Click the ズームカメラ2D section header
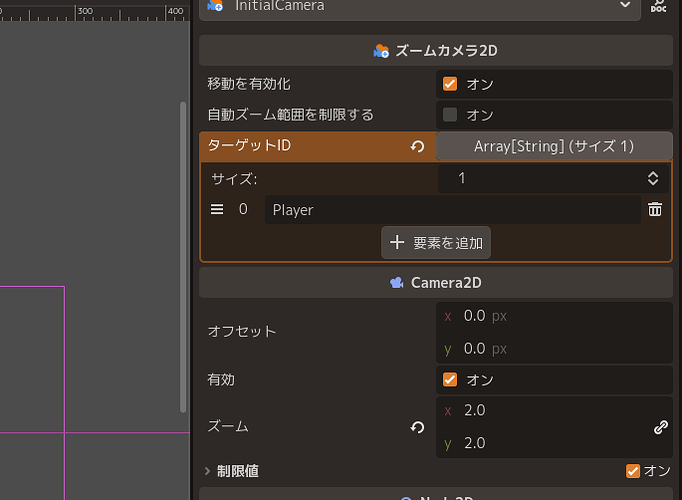Image resolution: width=682 pixels, height=500 pixels. point(435,51)
